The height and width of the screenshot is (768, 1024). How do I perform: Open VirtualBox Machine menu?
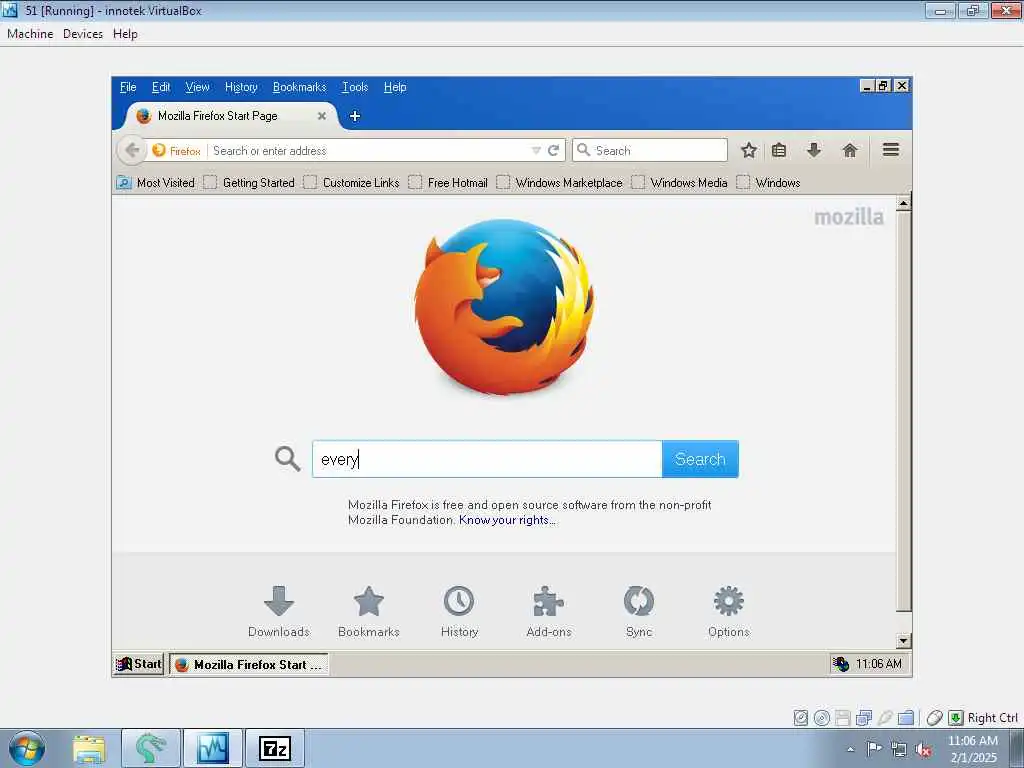(x=30, y=34)
